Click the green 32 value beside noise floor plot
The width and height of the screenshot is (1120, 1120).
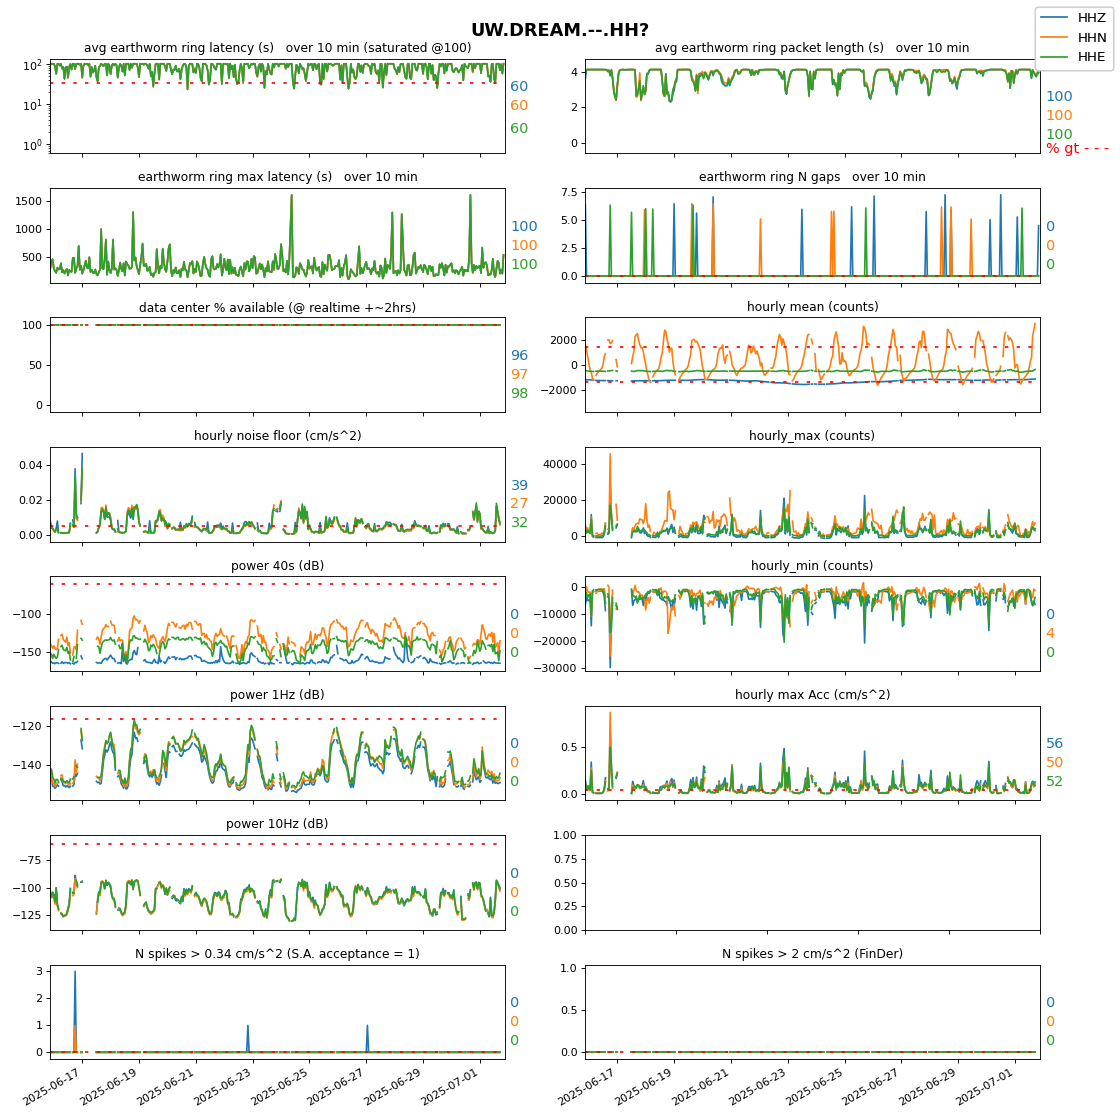519,522
